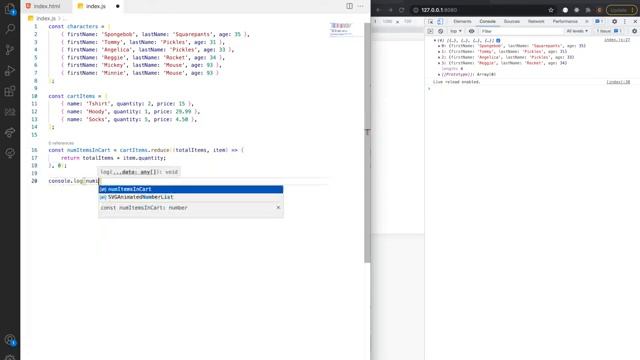Bookmark the page with star icon
Viewport: 640px width, 360px height.
point(551,10)
